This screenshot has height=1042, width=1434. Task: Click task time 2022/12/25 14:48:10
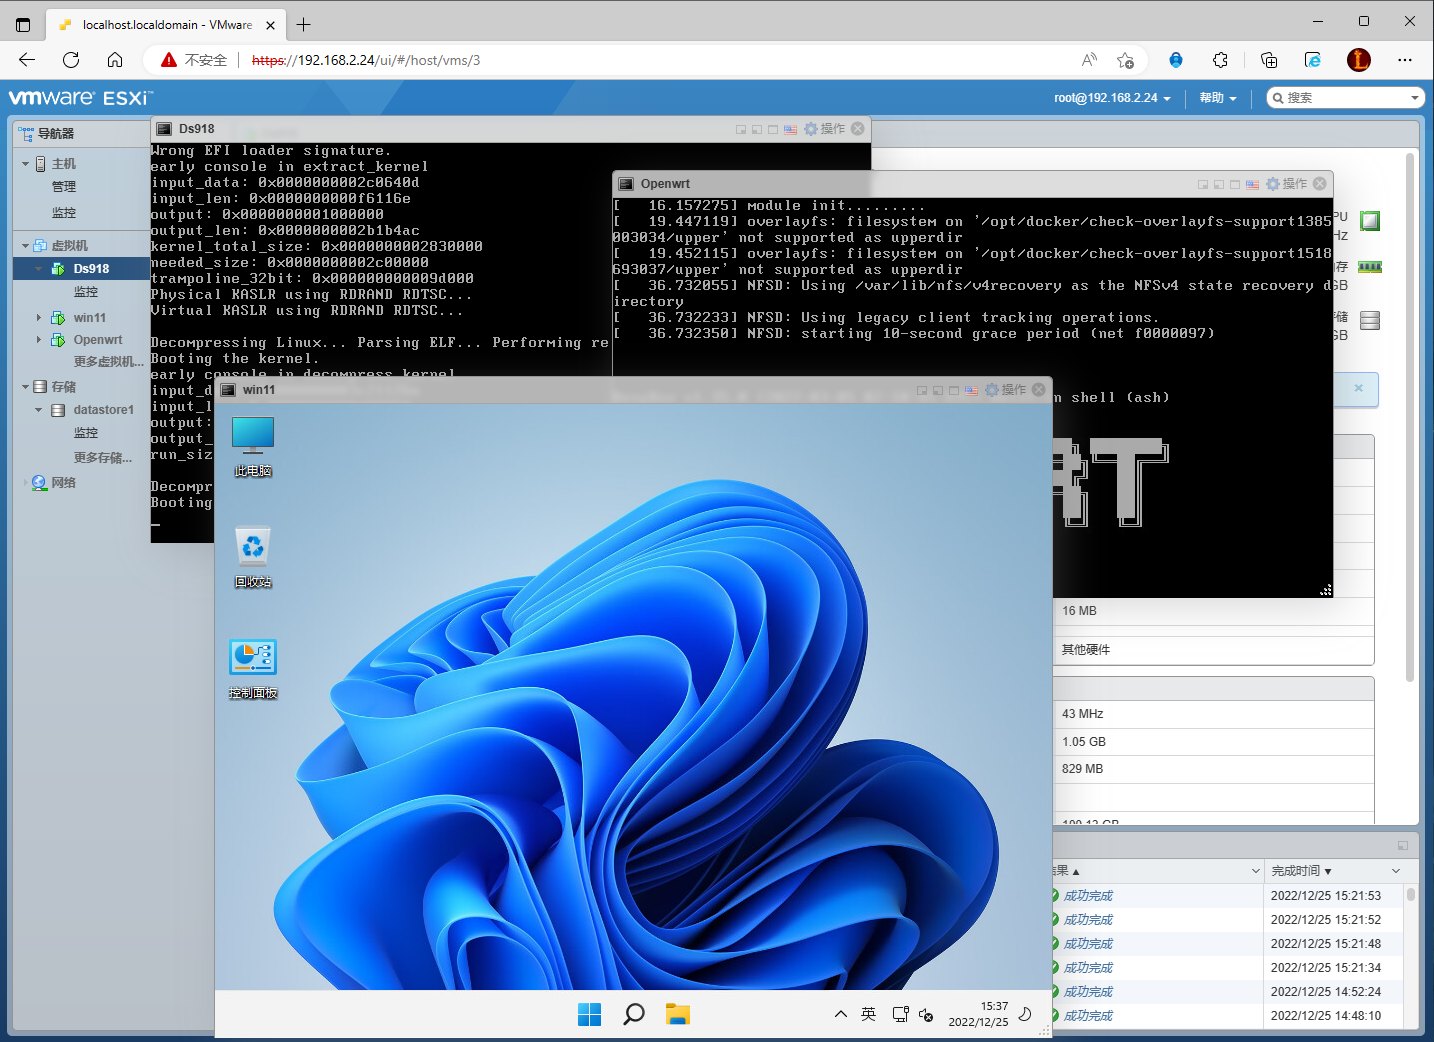click(x=1326, y=1016)
